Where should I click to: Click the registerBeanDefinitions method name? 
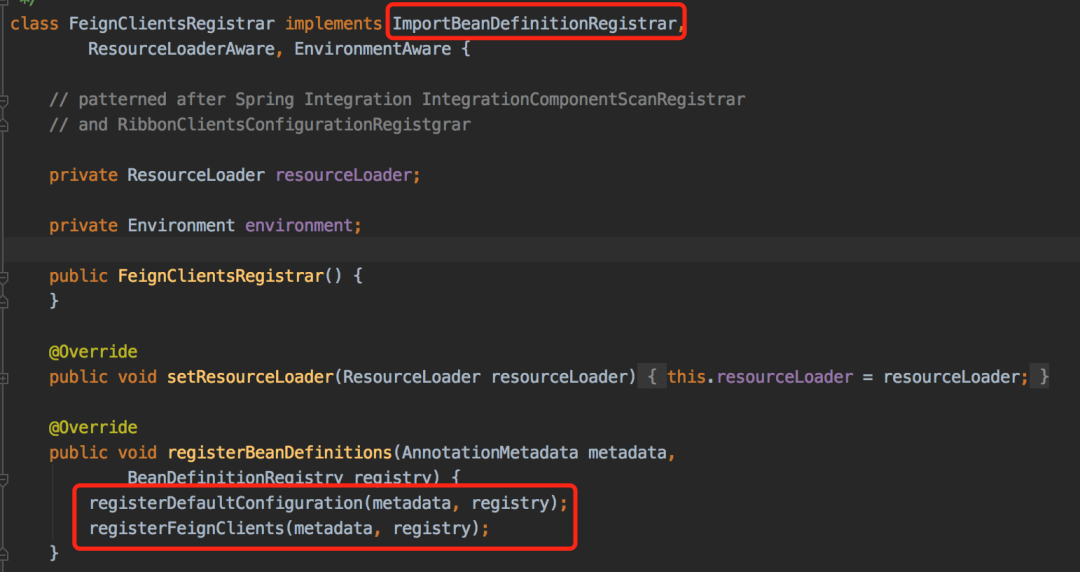pos(279,453)
